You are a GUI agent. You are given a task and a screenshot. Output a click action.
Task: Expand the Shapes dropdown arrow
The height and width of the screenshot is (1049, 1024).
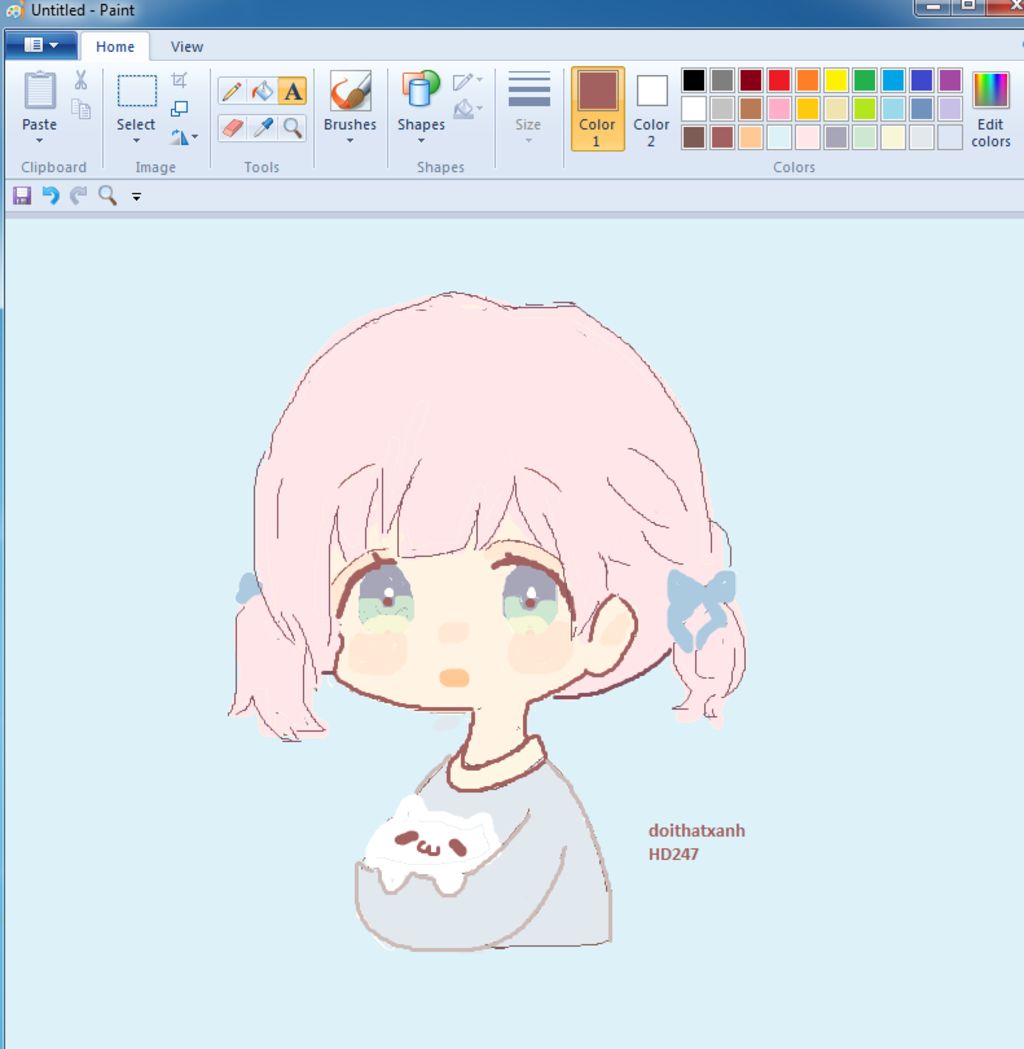[x=421, y=140]
